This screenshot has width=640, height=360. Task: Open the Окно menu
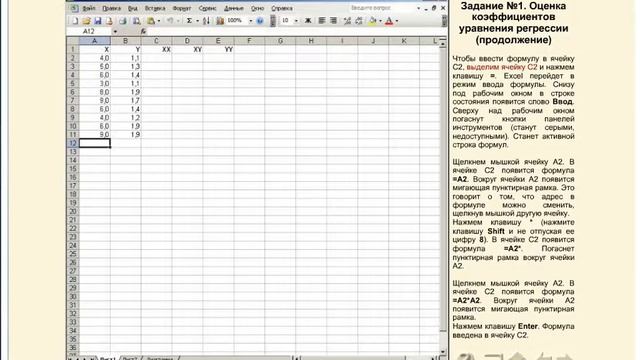[257, 8]
